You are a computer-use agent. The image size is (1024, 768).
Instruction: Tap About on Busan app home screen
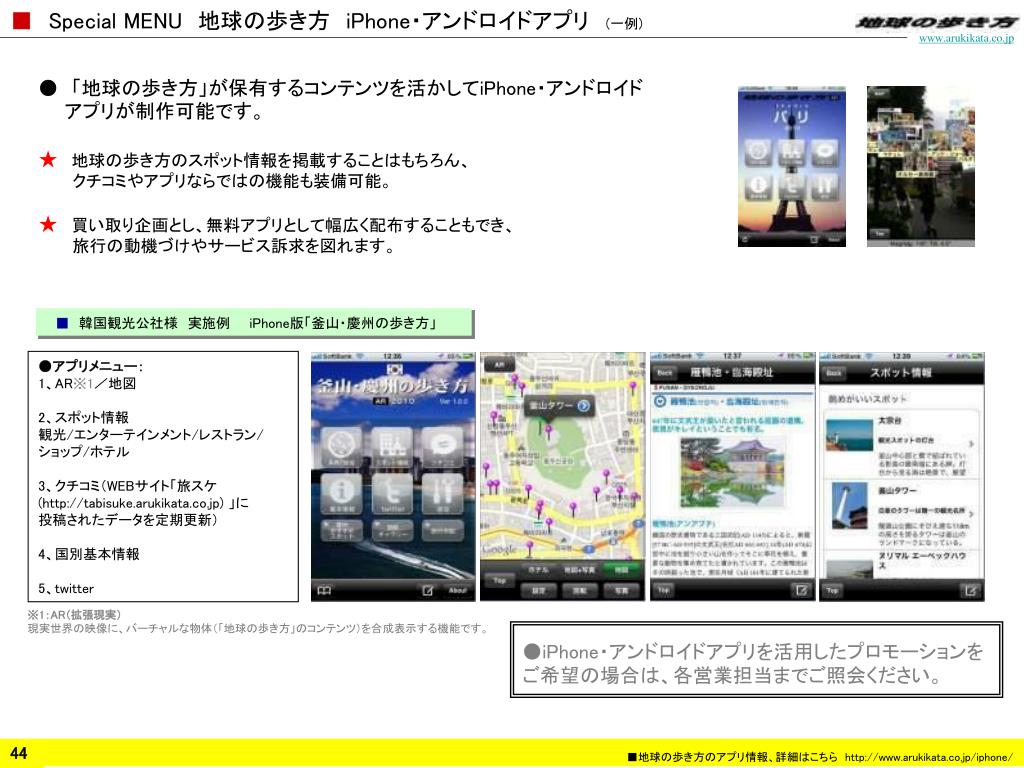click(x=458, y=590)
